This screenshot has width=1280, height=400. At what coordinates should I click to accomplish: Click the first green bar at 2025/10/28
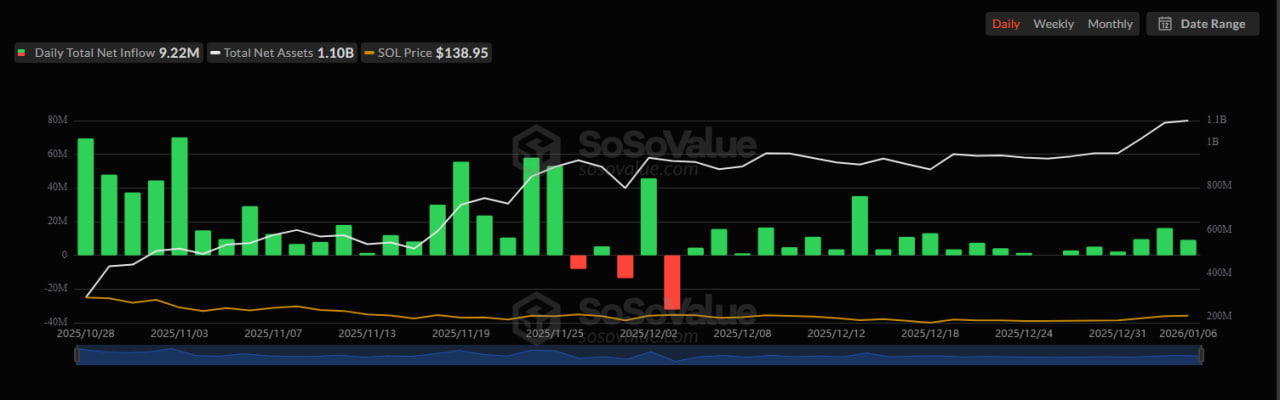tap(86, 196)
